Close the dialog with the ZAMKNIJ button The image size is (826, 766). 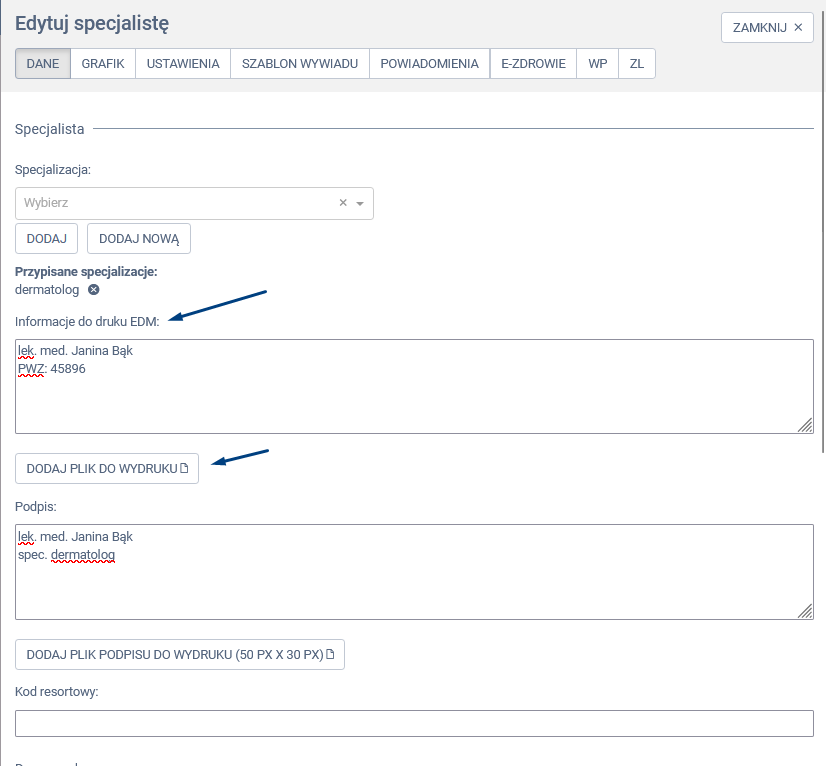coord(767,28)
